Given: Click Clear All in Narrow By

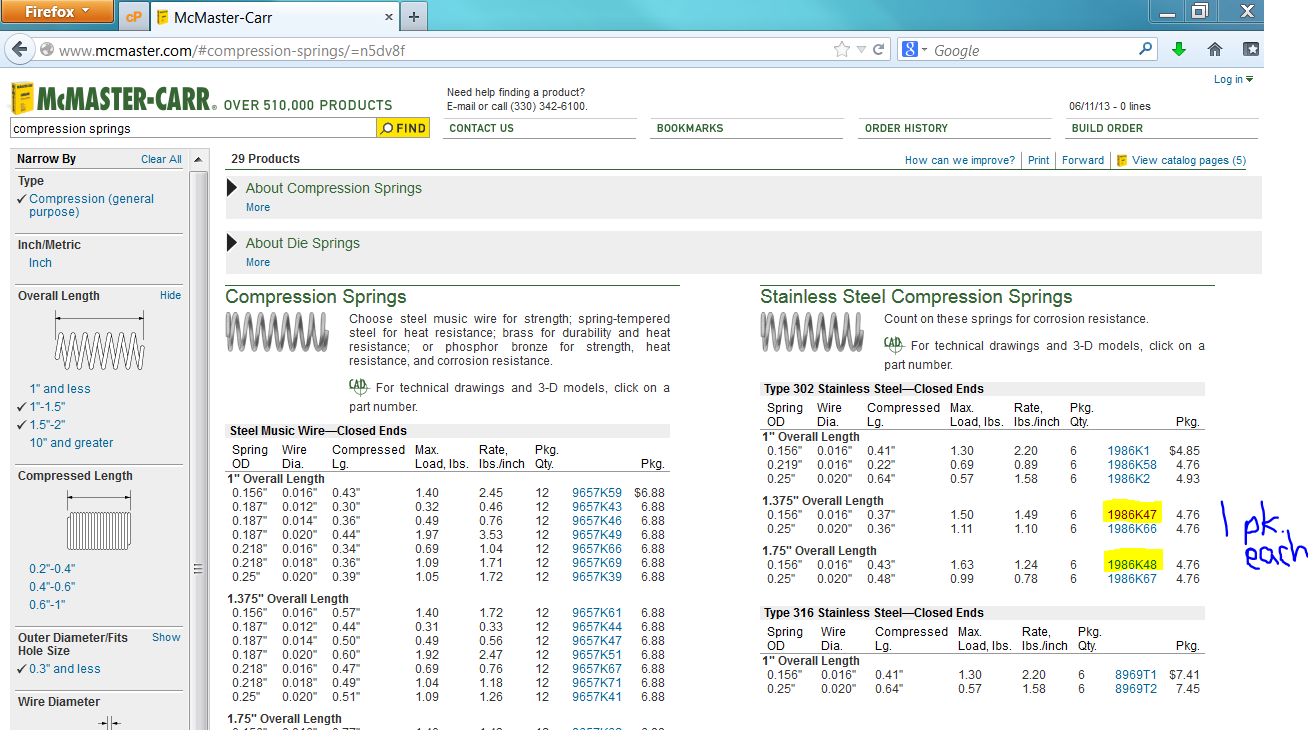Looking at the screenshot, I should (x=161, y=159).
